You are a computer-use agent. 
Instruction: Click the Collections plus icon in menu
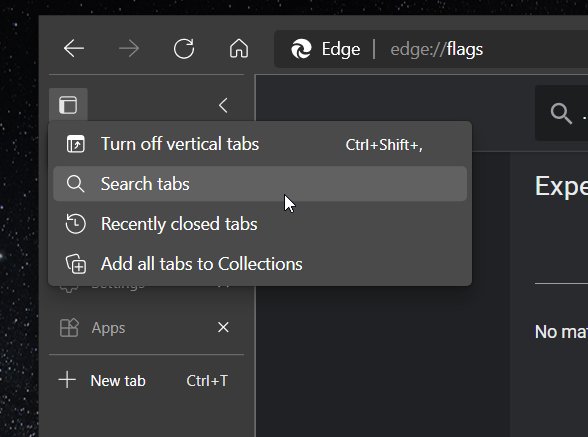tap(76, 264)
